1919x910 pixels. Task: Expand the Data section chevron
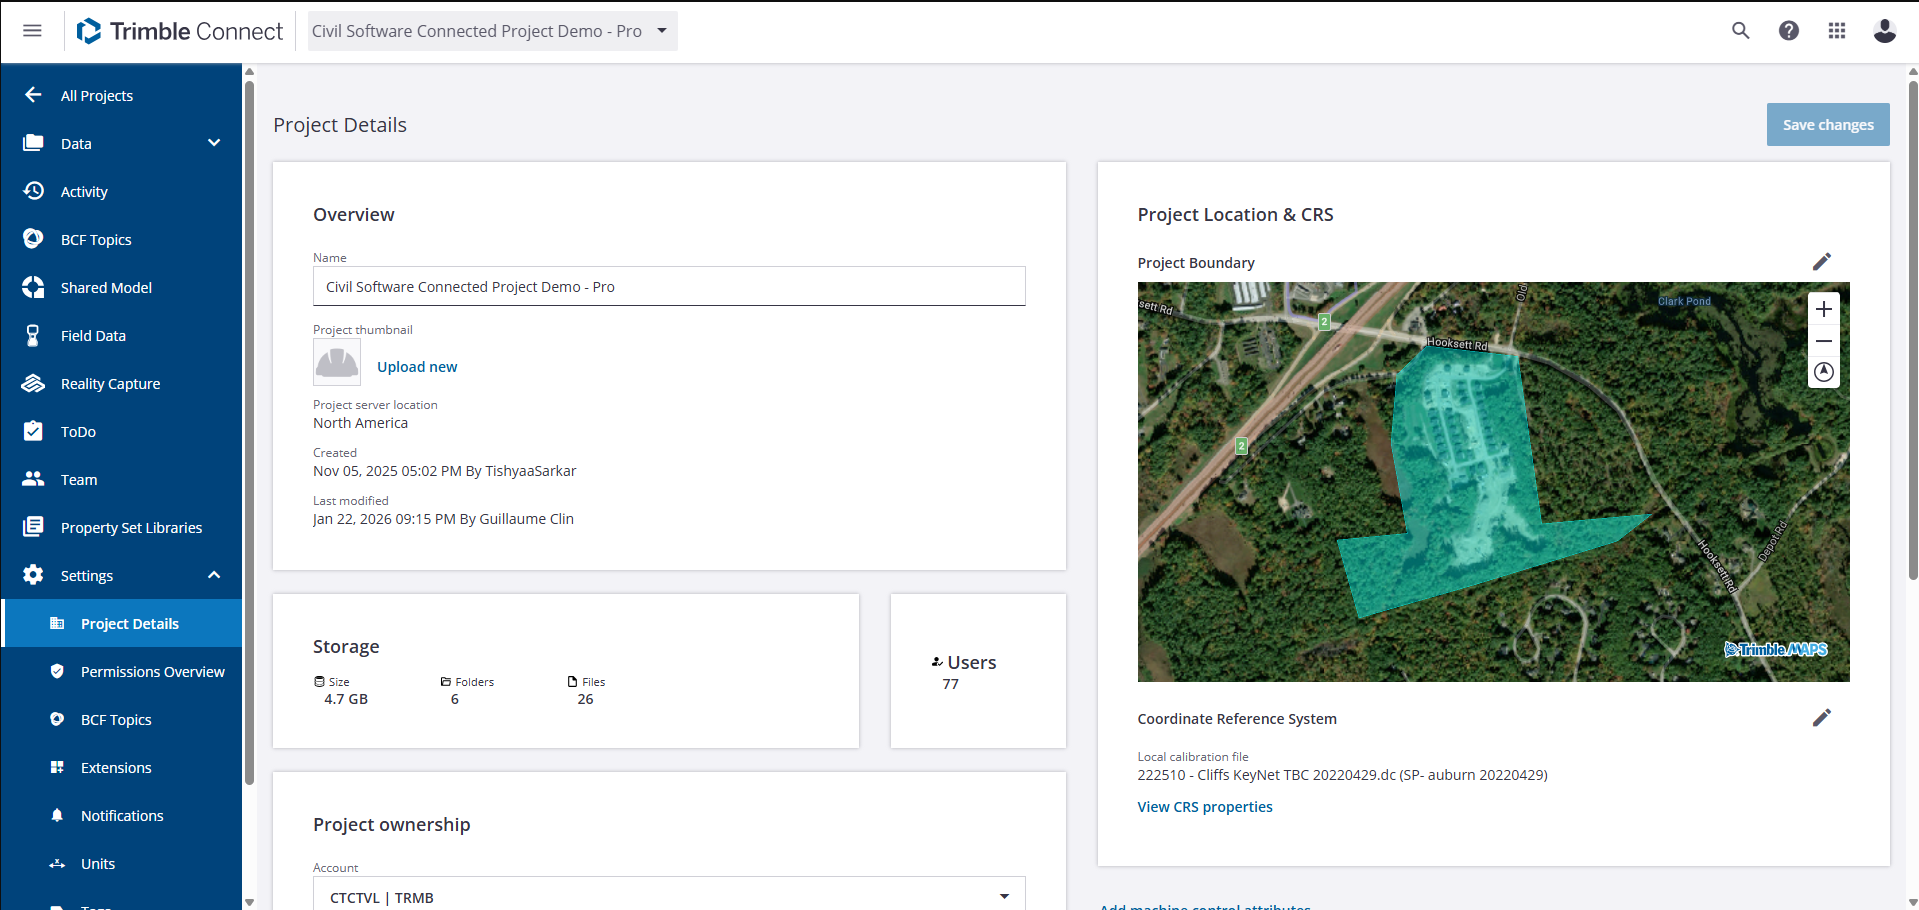click(x=214, y=143)
